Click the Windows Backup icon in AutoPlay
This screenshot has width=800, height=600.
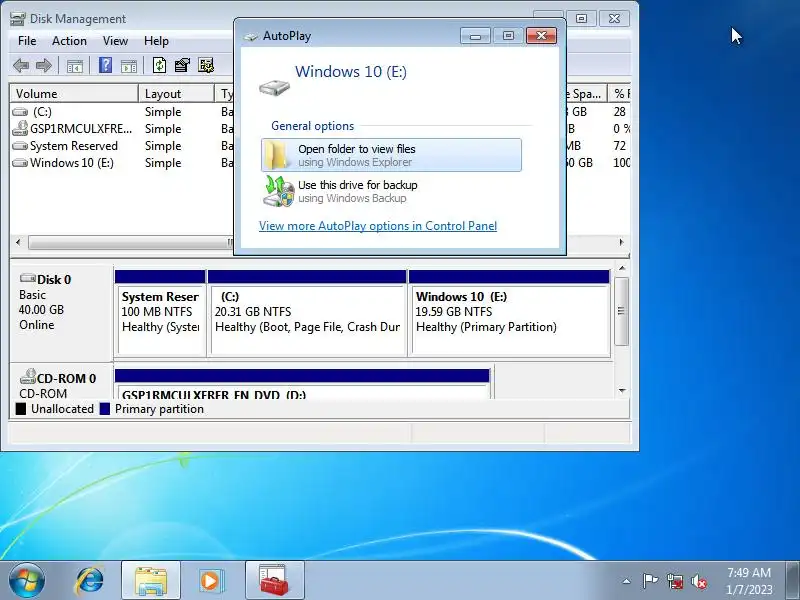(x=279, y=191)
